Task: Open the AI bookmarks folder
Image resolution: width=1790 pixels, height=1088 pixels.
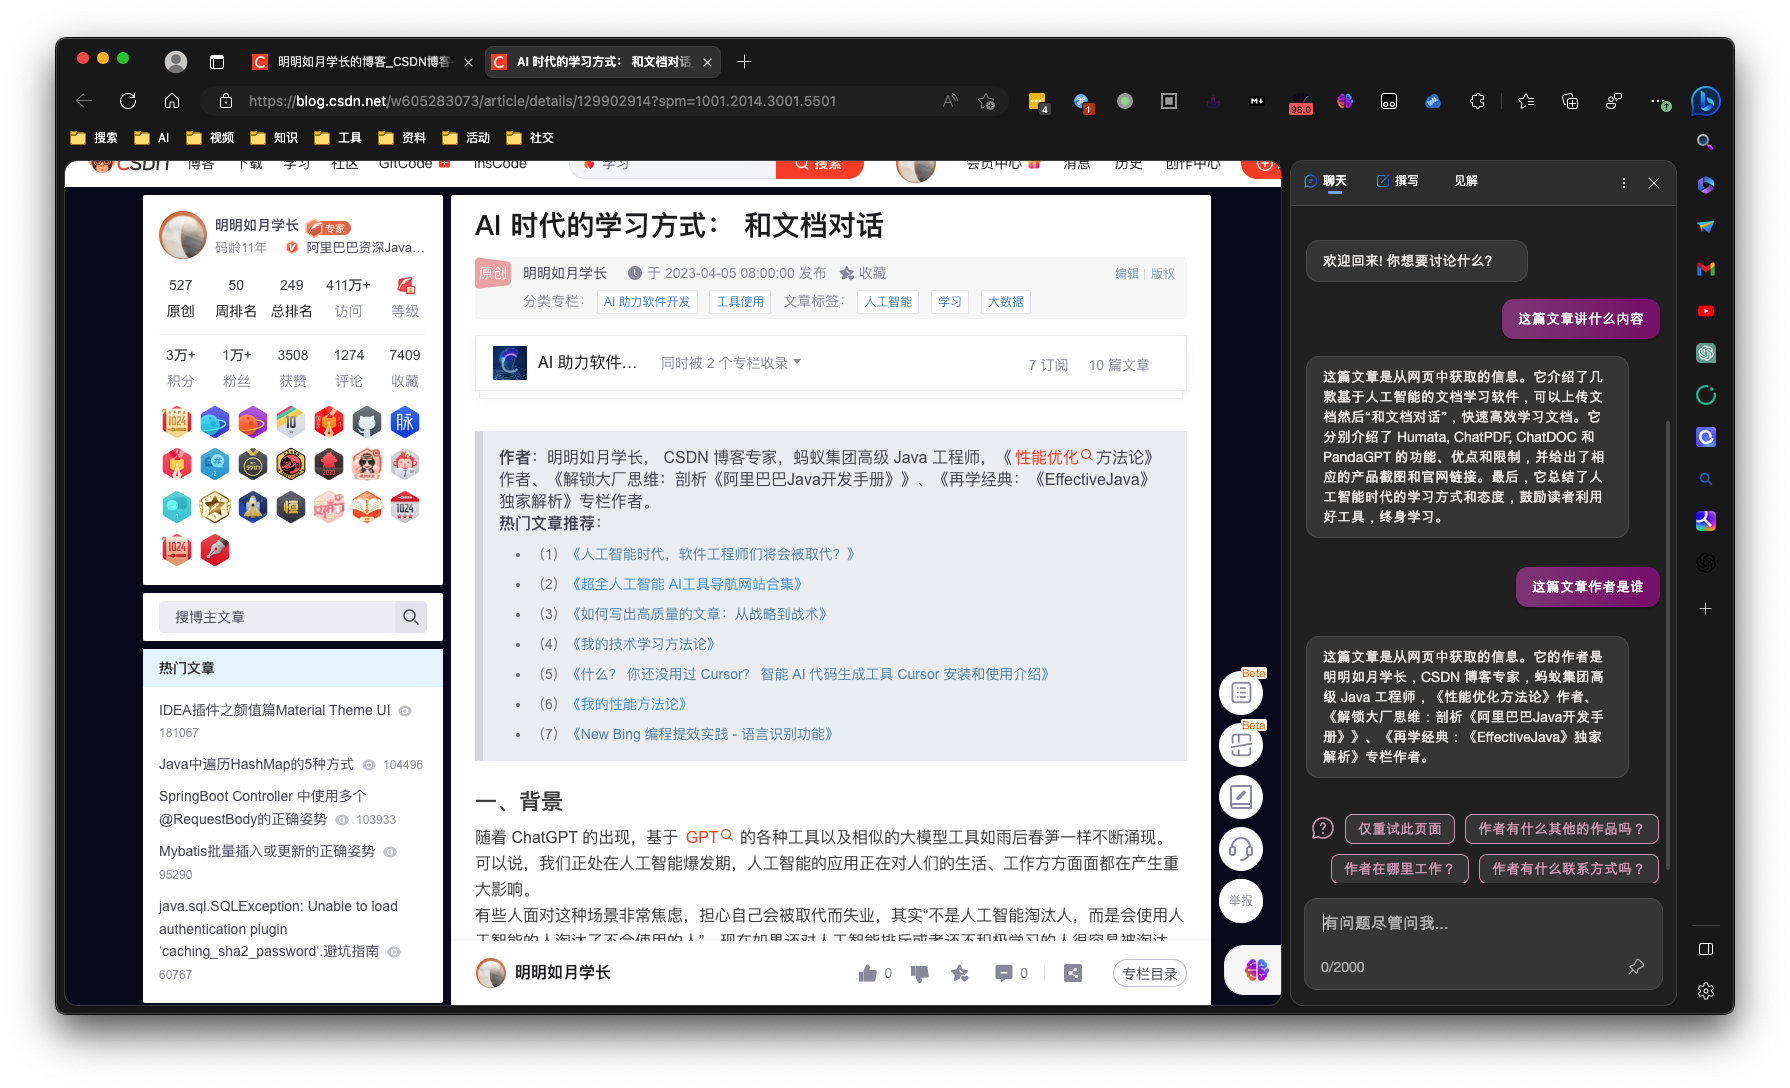Action: point(152,138)
